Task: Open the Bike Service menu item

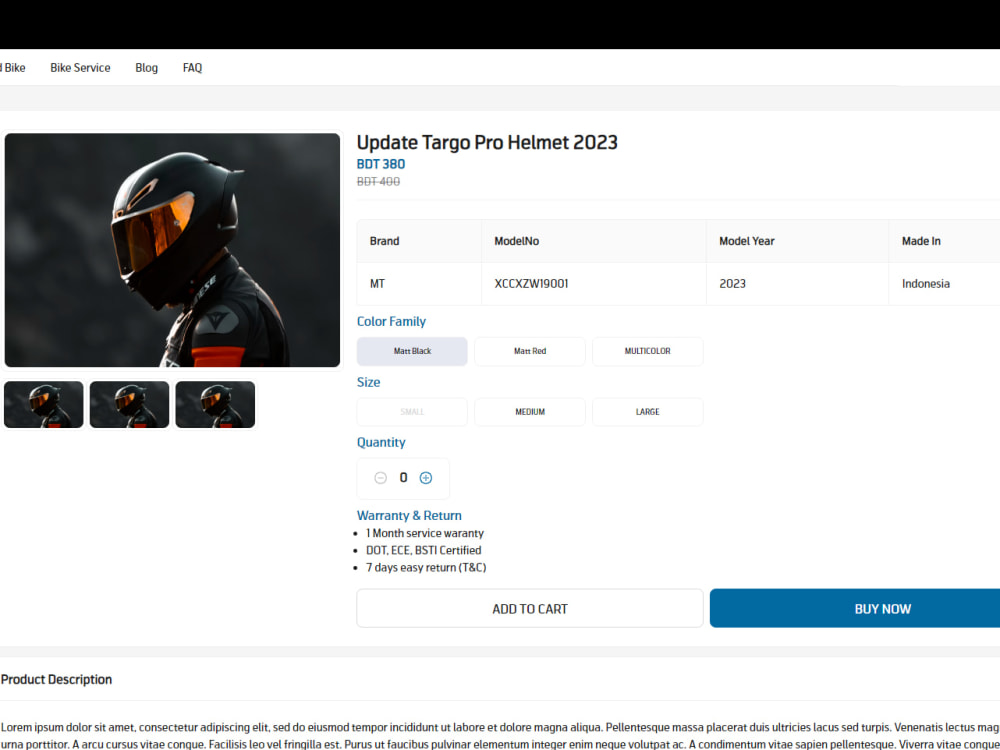Action: [80, 68]
